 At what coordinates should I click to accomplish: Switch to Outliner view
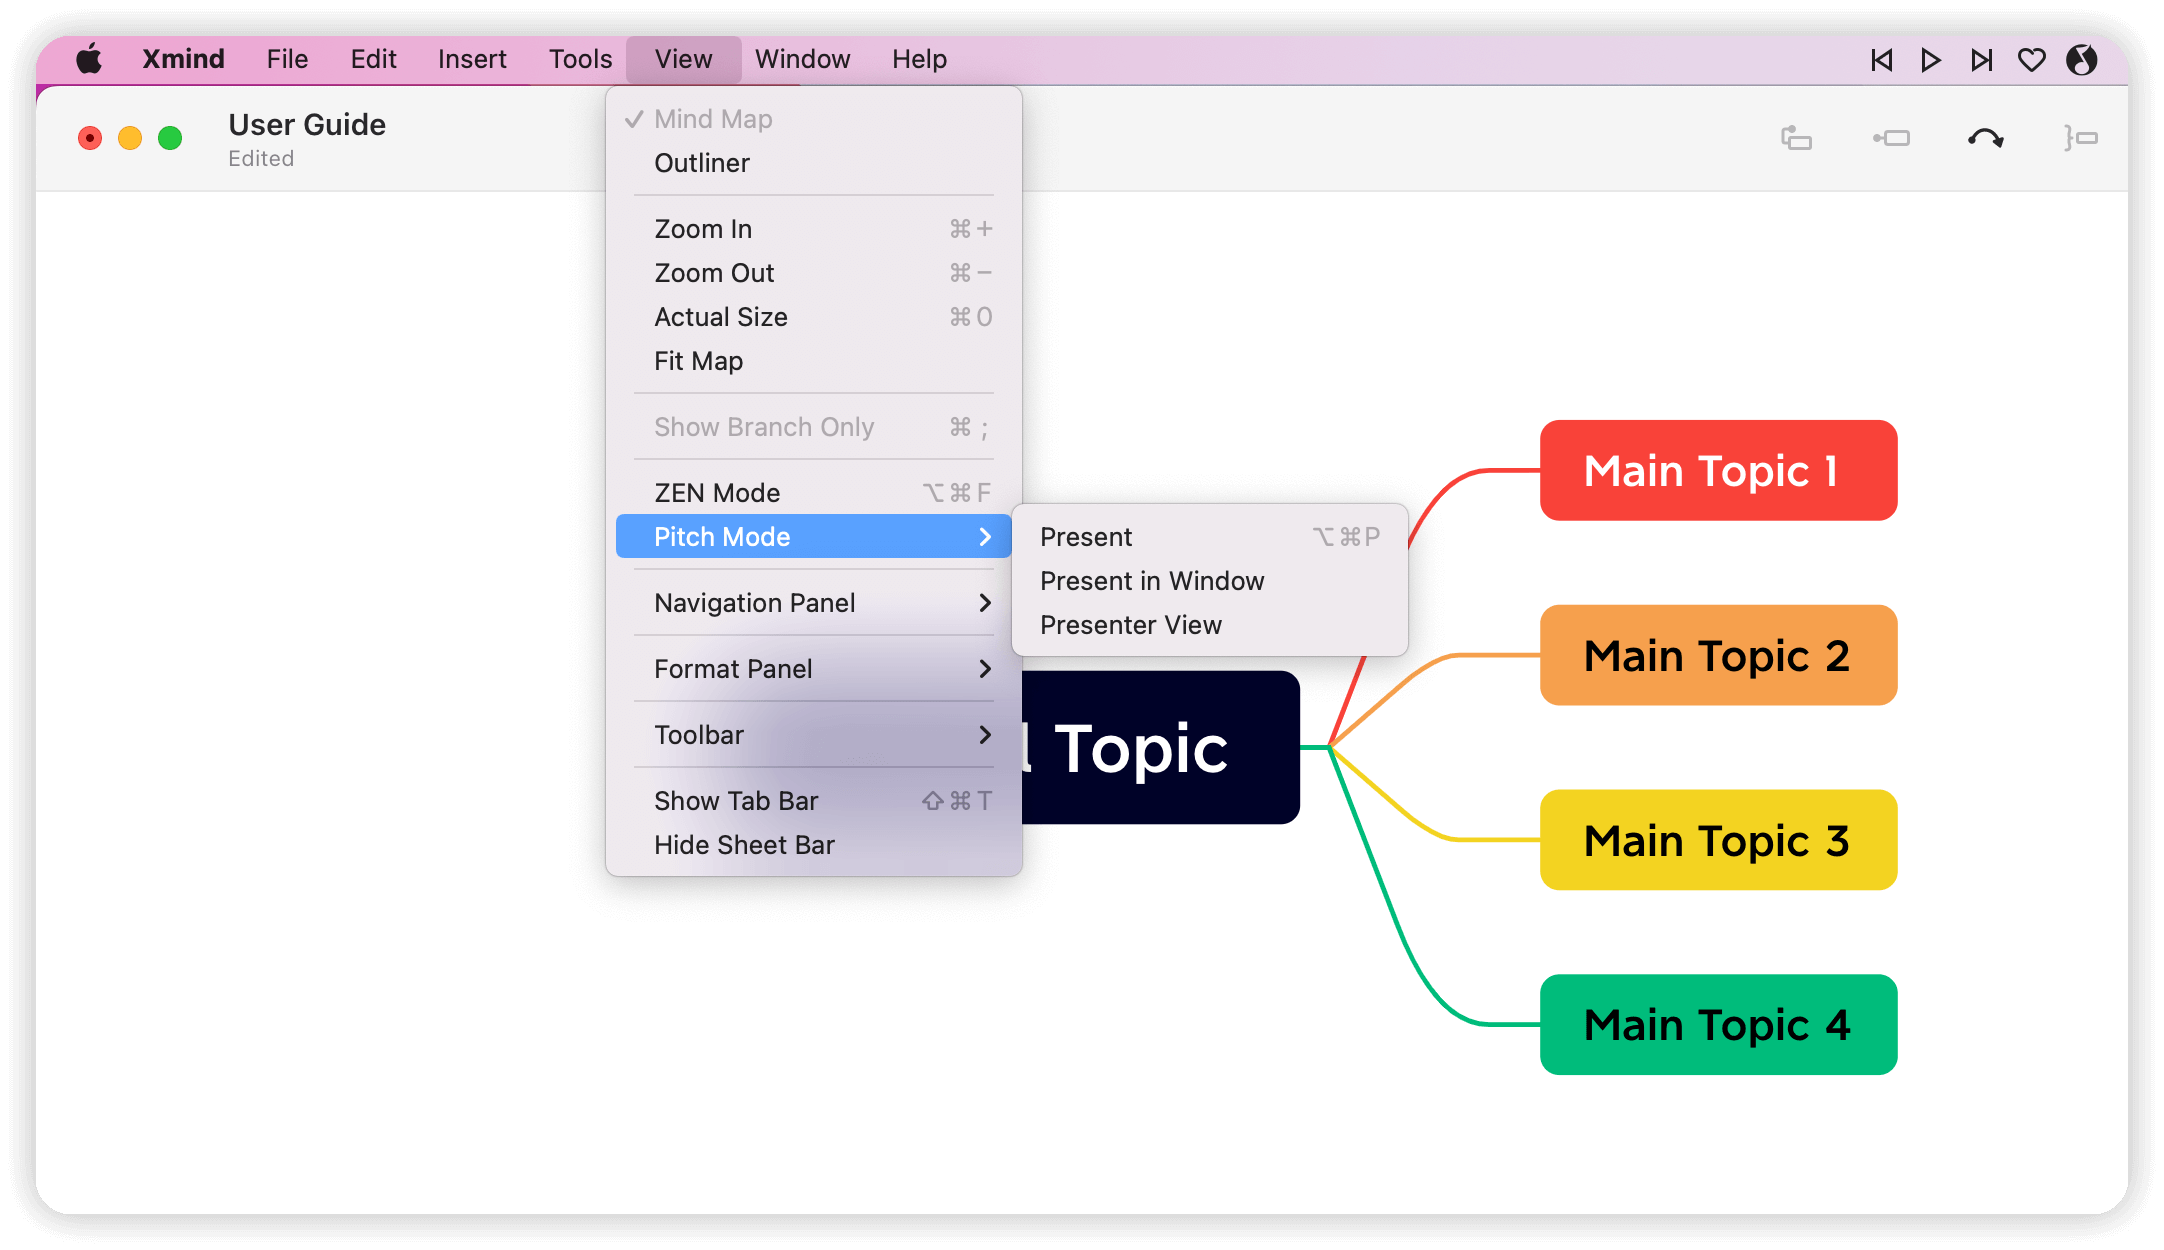point(814,163)
